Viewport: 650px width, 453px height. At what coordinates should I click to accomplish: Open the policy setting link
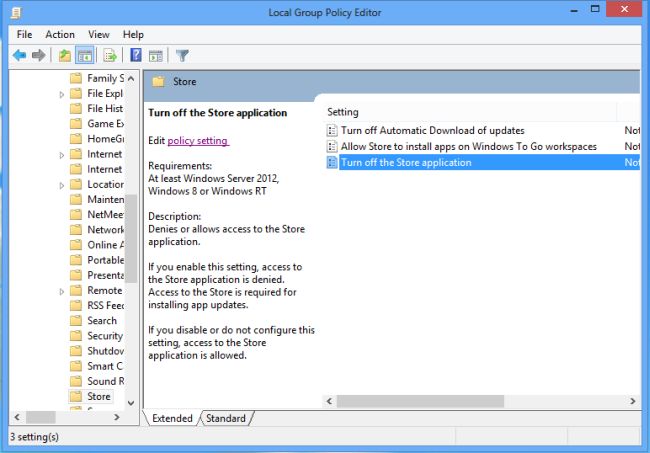coord(198,141)
